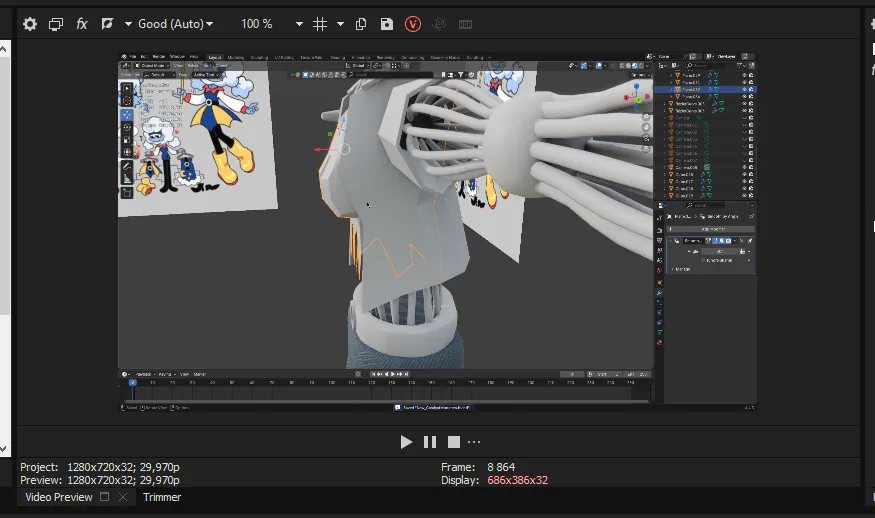Image resolution: width=875 pixels, height=518 pixels.
Task: Click the 100 % zoom field
Action: 257,24
